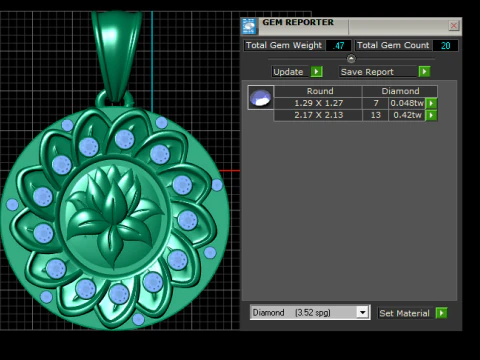Select the 2.17 X 2.13 size cell
The height and width of the screenshot is (360, 480).
[x=318, y=115]
